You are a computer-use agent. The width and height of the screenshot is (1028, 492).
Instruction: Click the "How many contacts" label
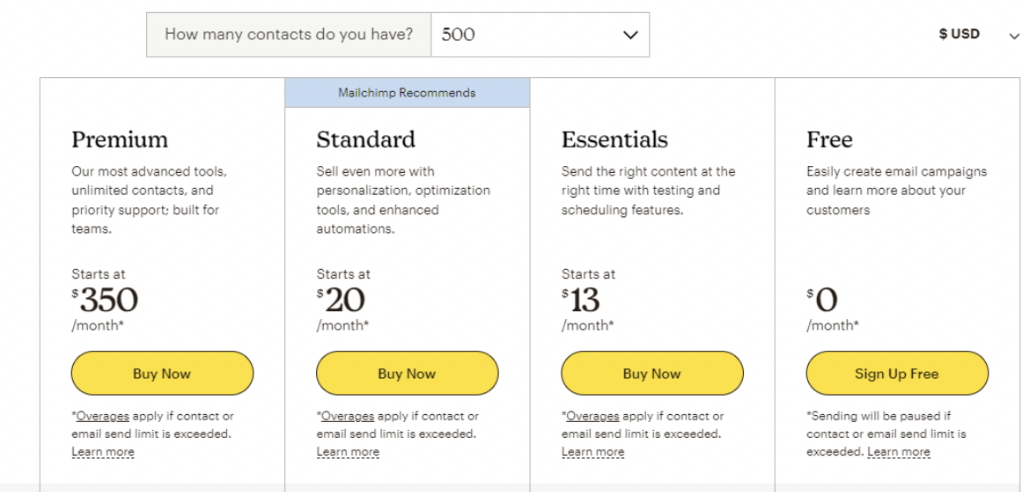pos(289,34)
